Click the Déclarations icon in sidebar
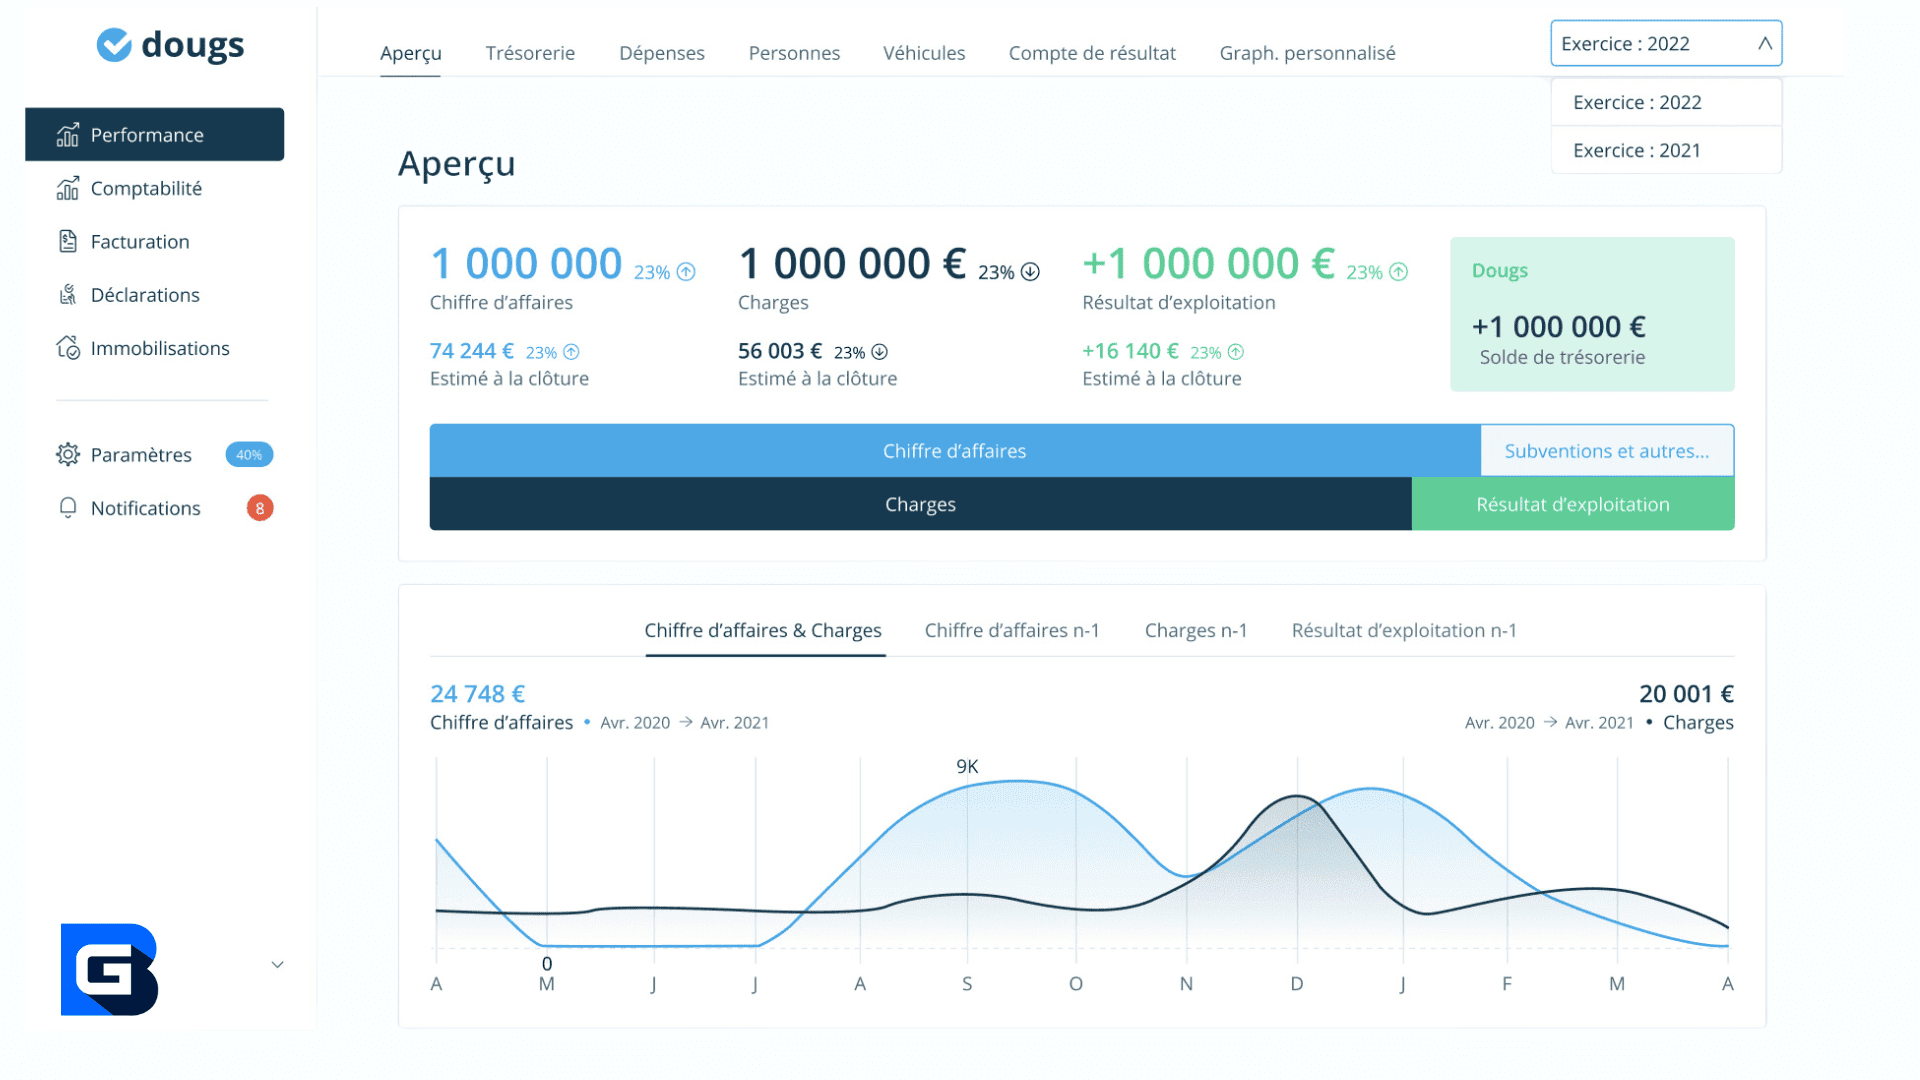 (67, 294)
